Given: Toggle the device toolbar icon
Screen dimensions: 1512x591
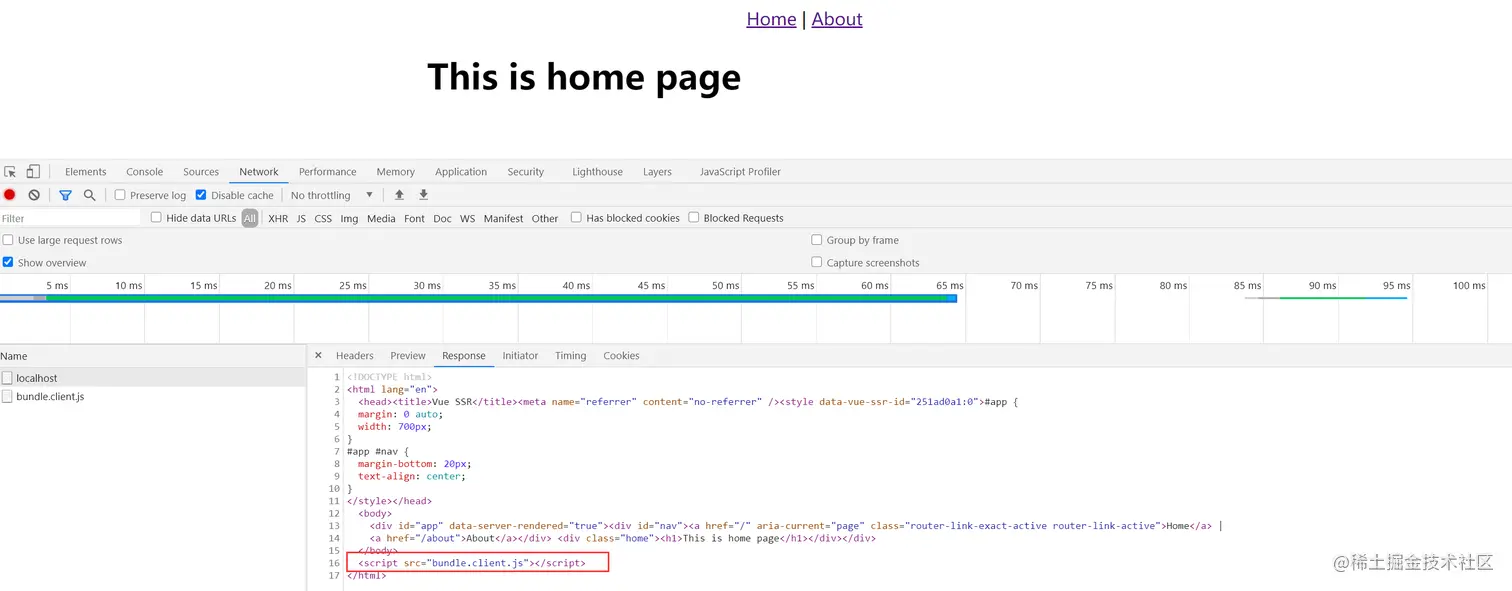Looking at the screenshot, I should [x=33, y=172].
